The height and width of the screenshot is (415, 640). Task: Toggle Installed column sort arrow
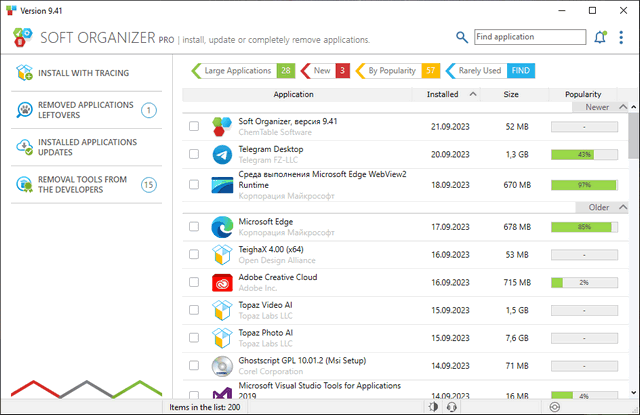[x=473, y=94]
